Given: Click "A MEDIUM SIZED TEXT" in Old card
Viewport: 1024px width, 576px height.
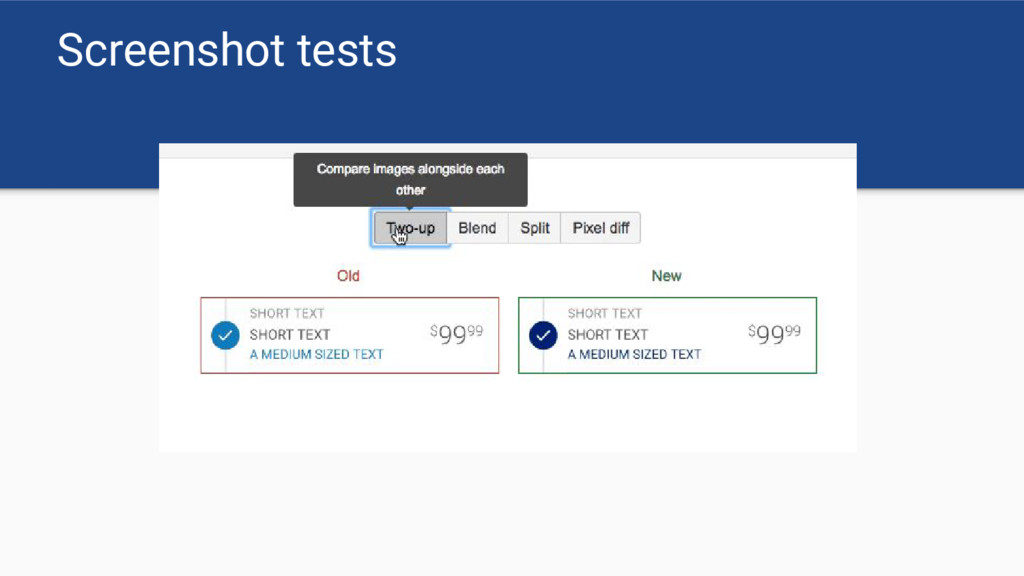Looking at the screenshot, I should click(x=316, y=354).
